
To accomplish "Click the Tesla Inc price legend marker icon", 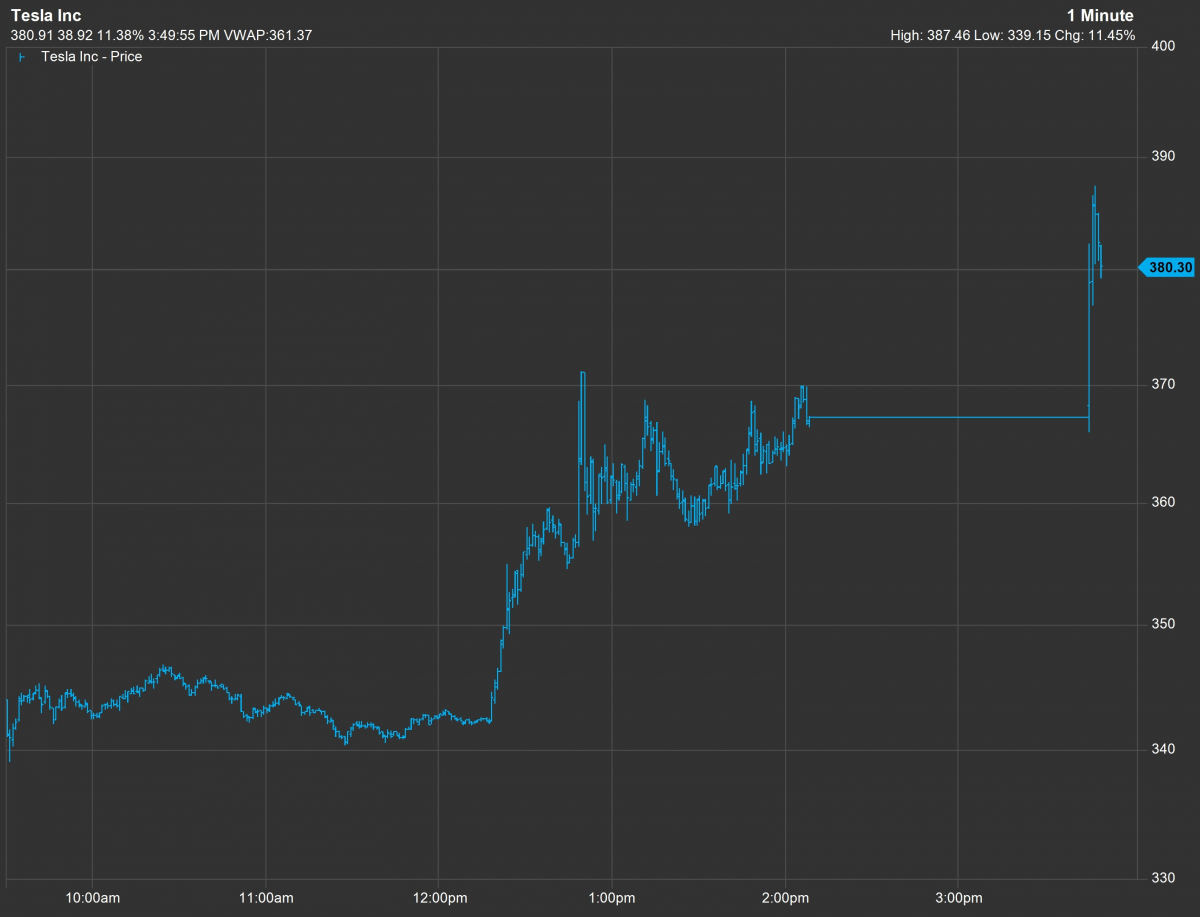I will click(x=21, y=57).
